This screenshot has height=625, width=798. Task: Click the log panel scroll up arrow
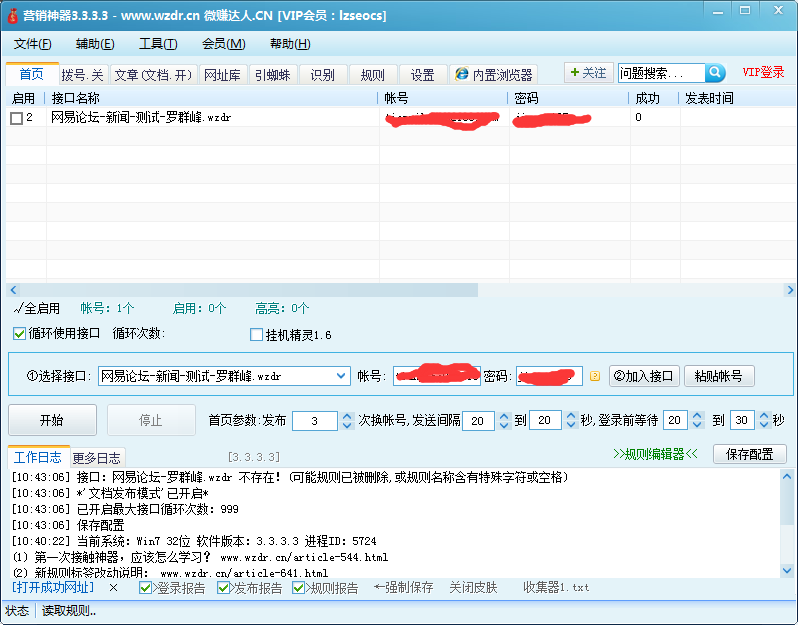(x=787, y=477)
